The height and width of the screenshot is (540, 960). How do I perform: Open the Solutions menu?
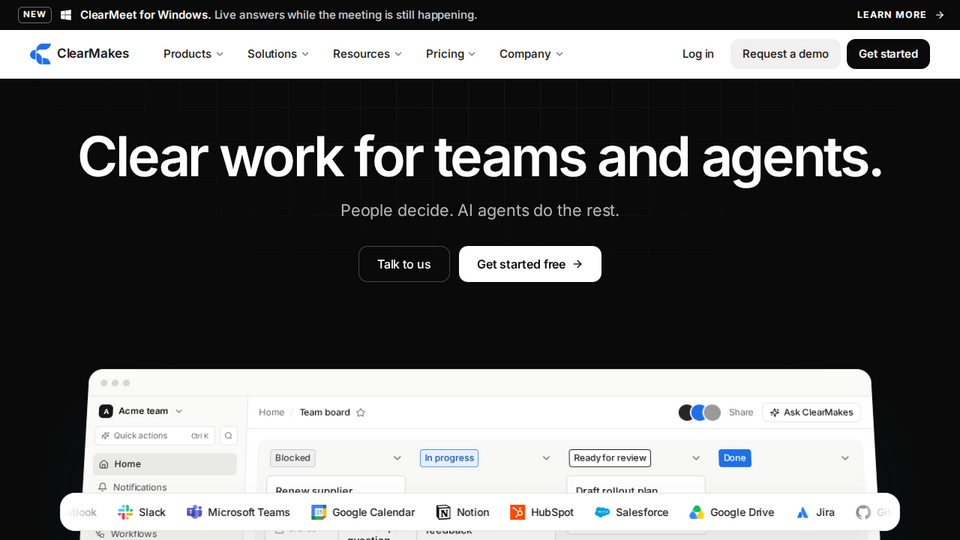coord(278,54)
